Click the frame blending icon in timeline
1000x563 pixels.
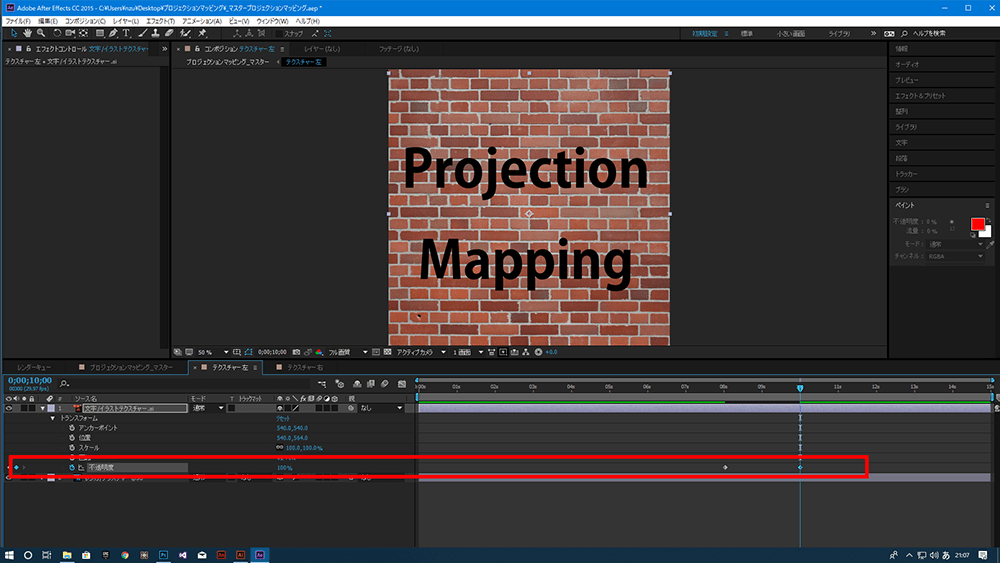click(x=371, y=384)
